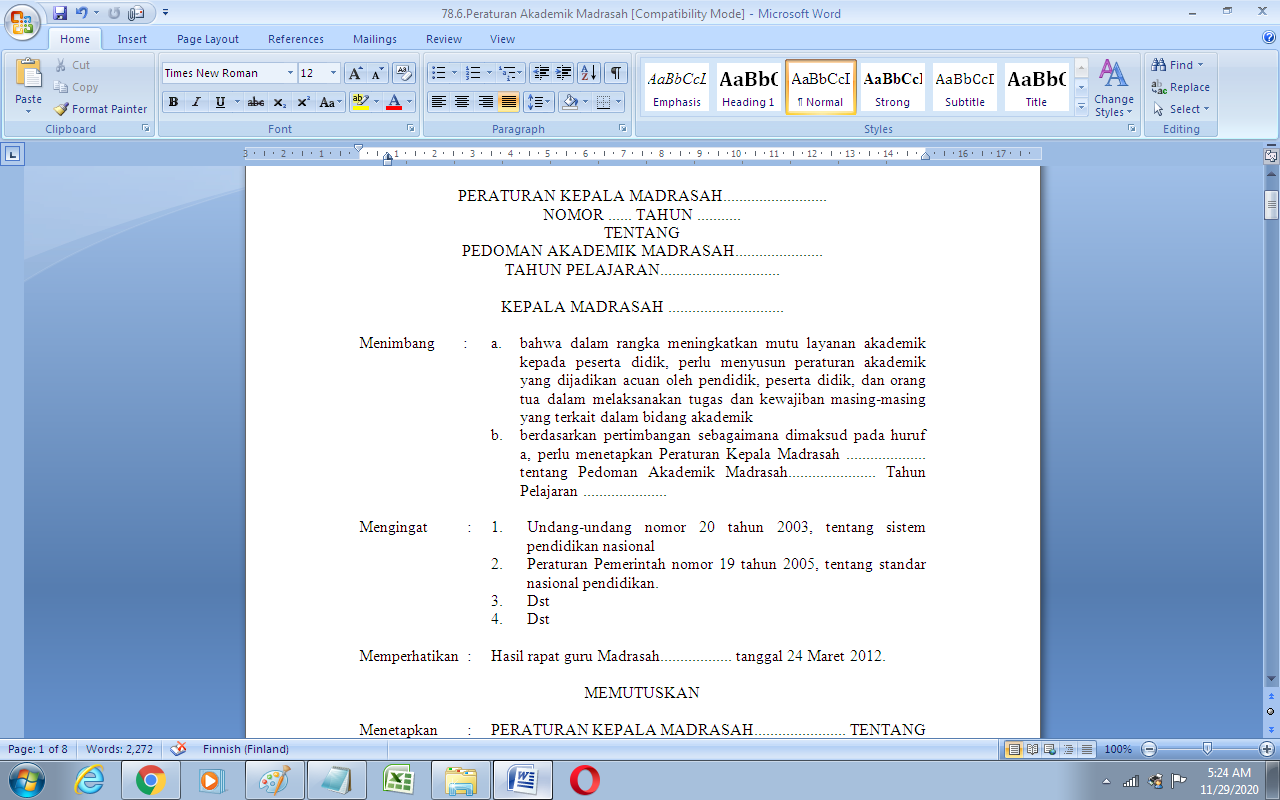
Task: Show paragraph formatting marks
Action: (617, 72)
